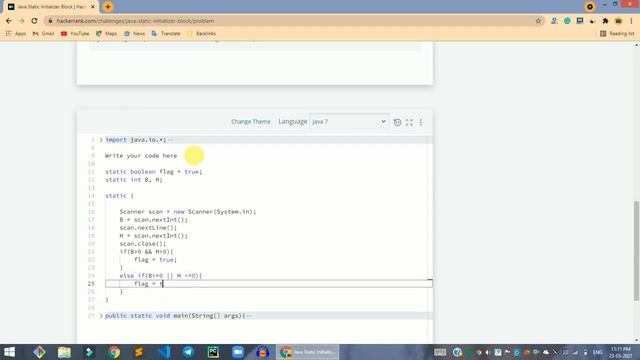Image resolution: width=640 pixels, height=360 pixels.
Task: Open the Reading list panel
Action: tap(618, 33)
